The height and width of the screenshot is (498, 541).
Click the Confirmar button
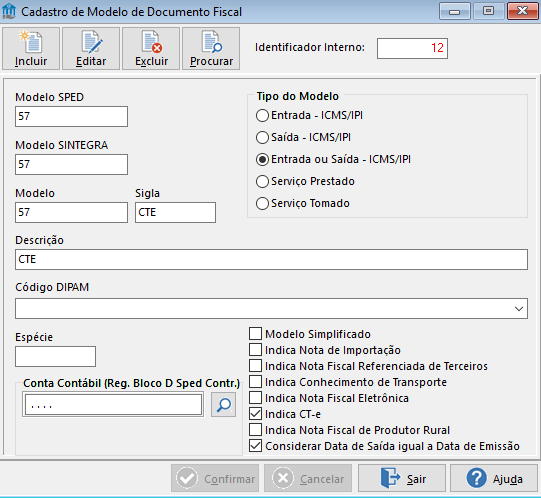215,478
